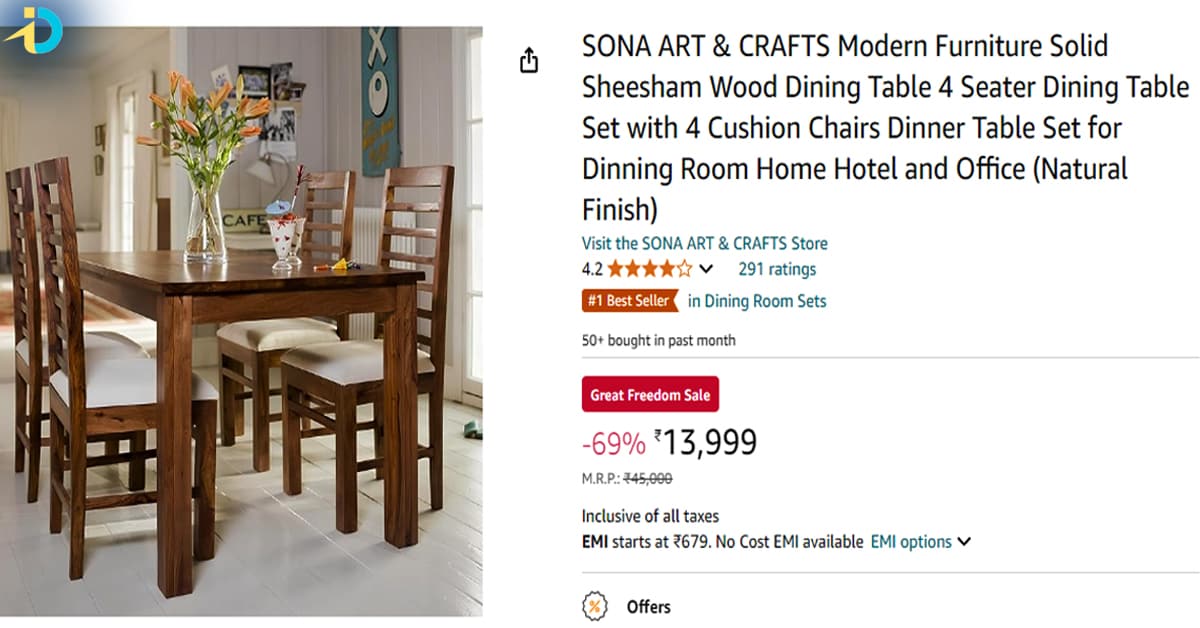Image resolution: width=1200 pixels, height=628 pixels.
Task: Click the percent badge icon beside Offers
Action: pyautogui.click(x=595, y=605)
